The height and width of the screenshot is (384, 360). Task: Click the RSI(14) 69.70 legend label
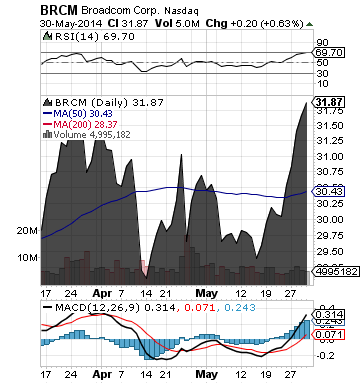[x=95, y=36]
